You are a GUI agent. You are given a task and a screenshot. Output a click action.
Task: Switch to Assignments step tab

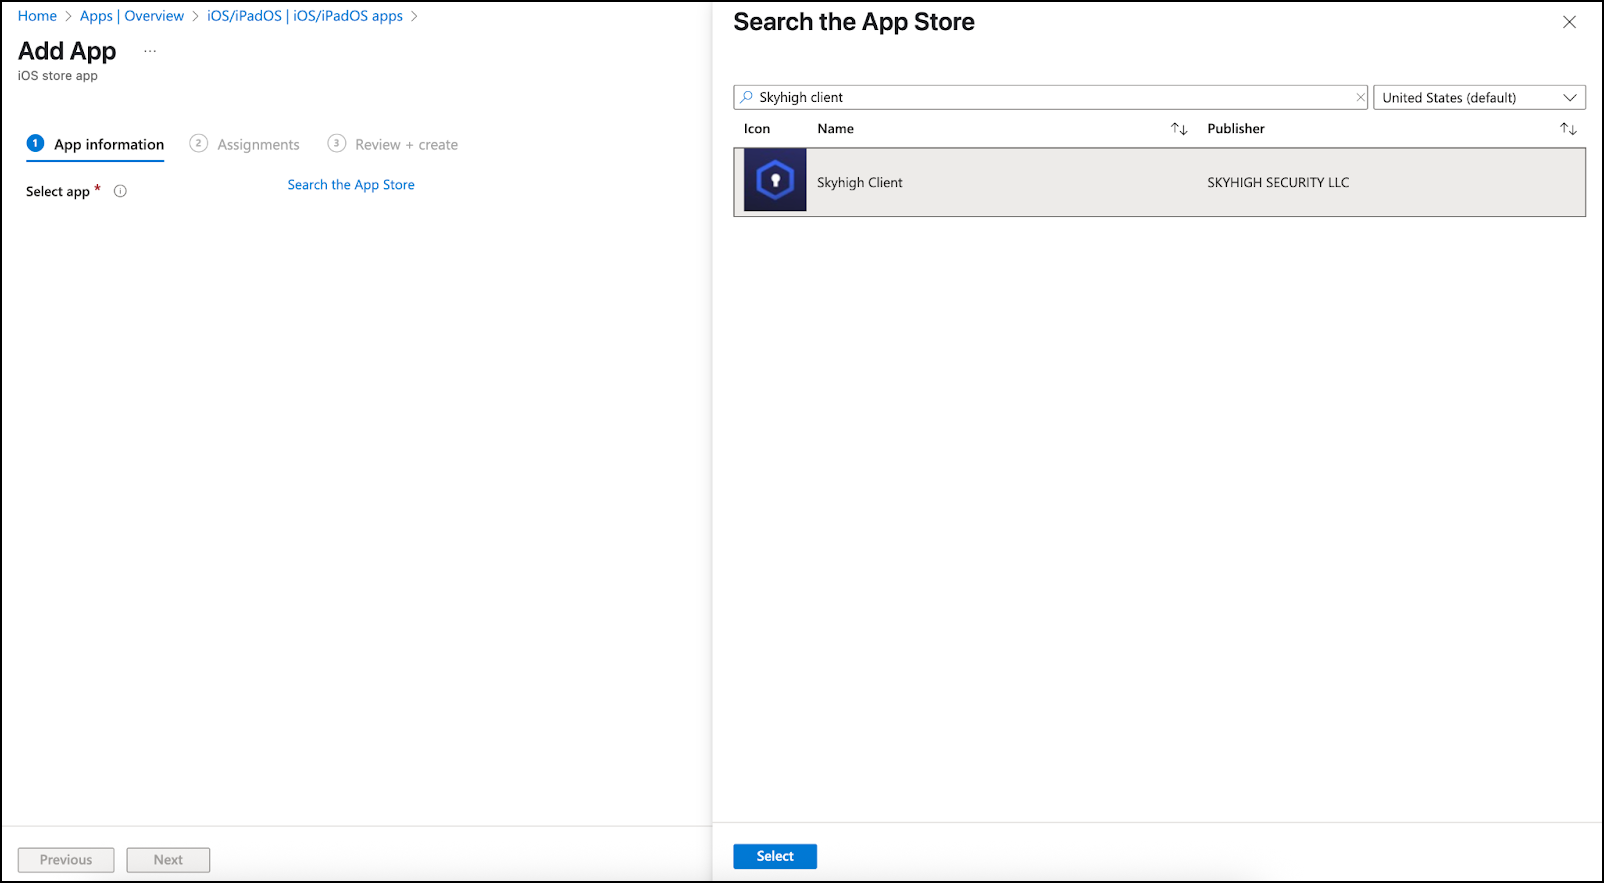[245, 144]
